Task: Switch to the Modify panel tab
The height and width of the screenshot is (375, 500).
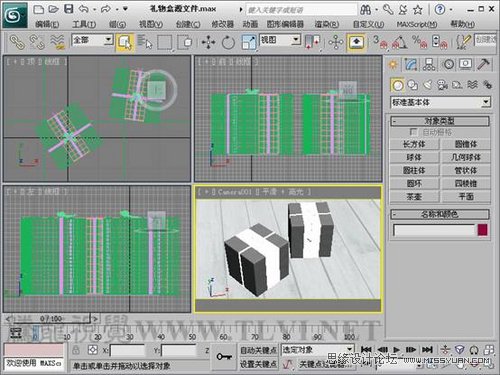Action: click(411, 64)
